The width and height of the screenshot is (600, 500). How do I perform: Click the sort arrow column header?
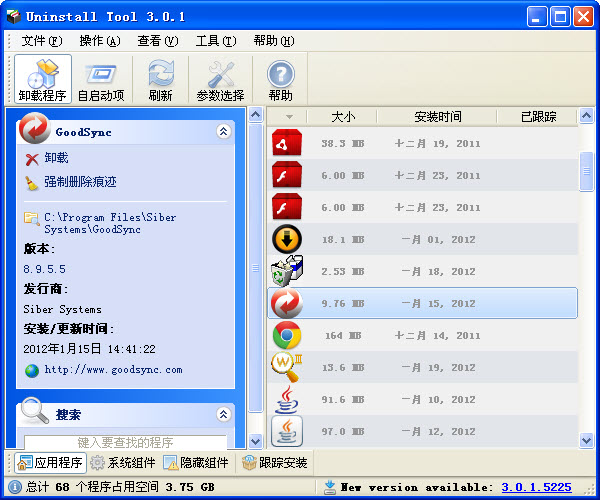pos(289,117)
